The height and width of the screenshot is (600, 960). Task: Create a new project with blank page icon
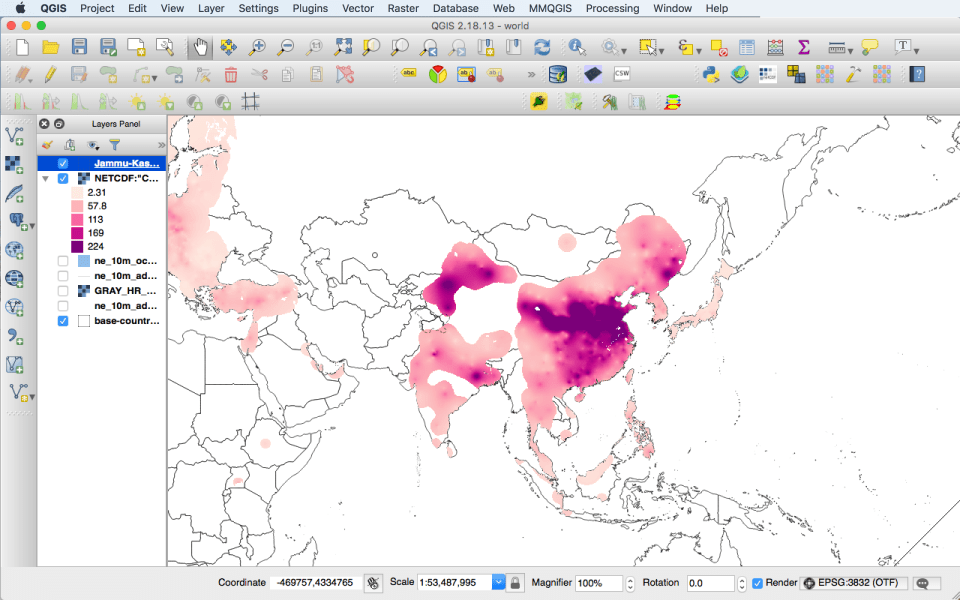click(x=22, y=47)
